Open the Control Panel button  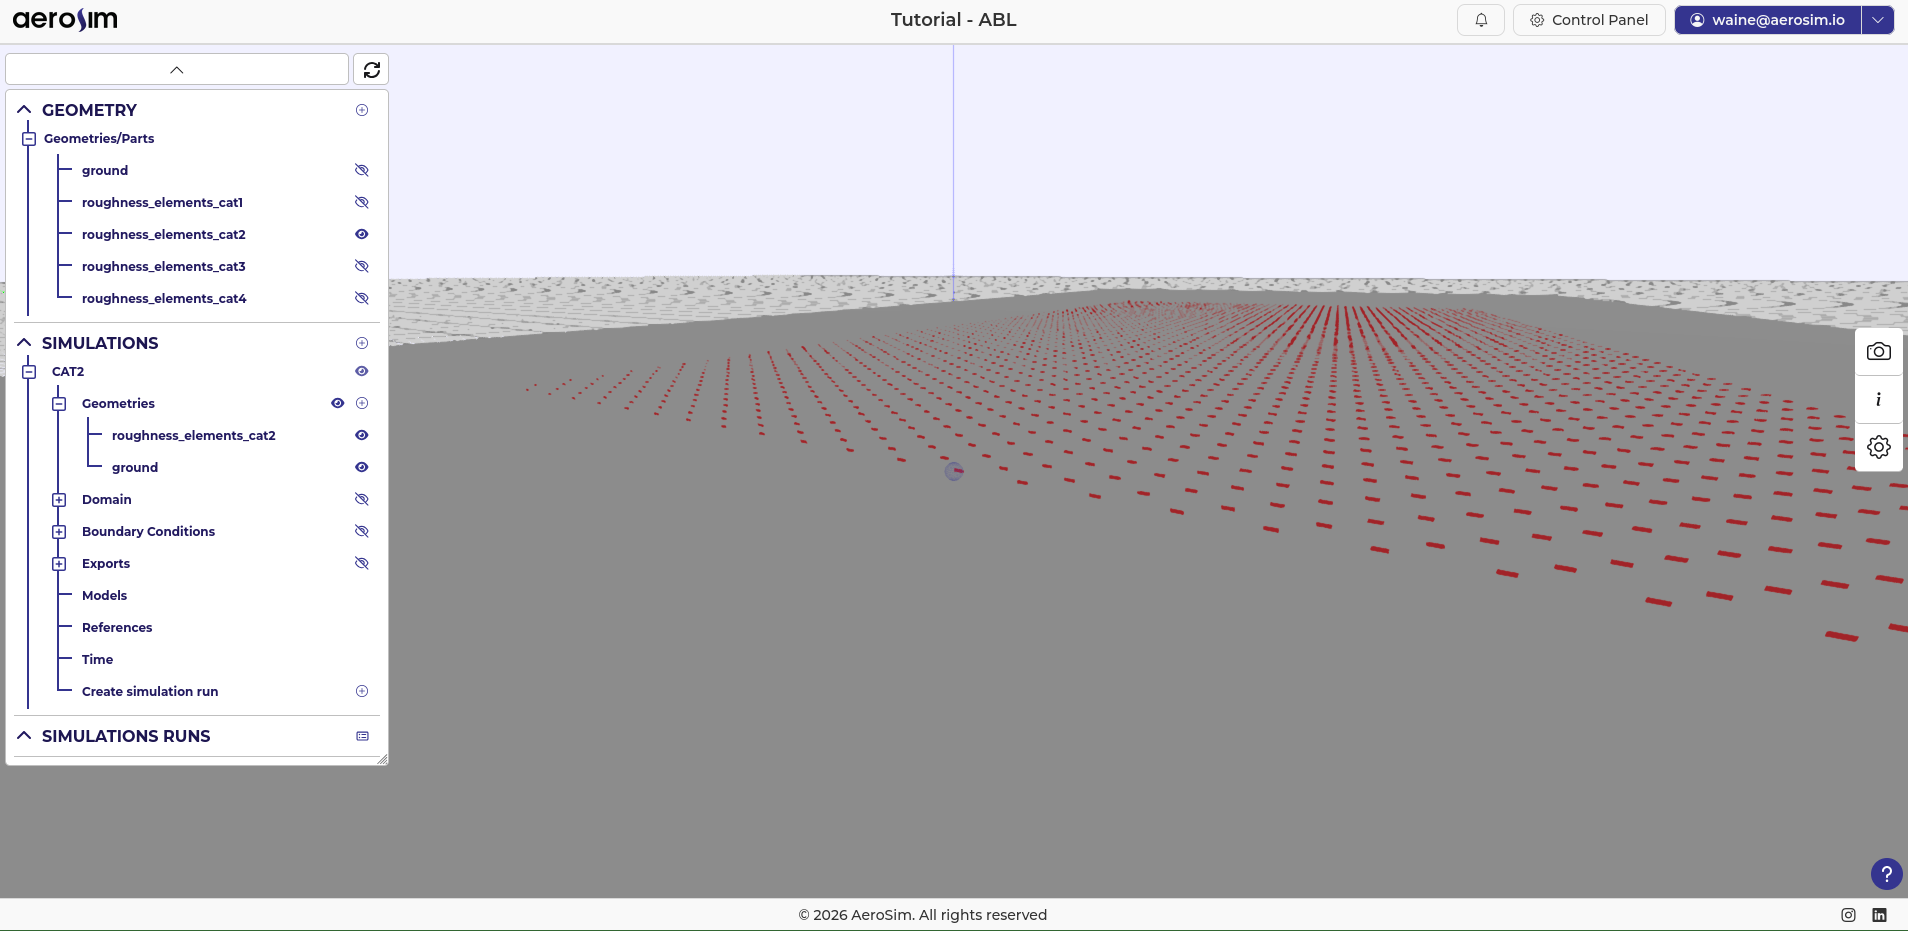coord(1588,20)
